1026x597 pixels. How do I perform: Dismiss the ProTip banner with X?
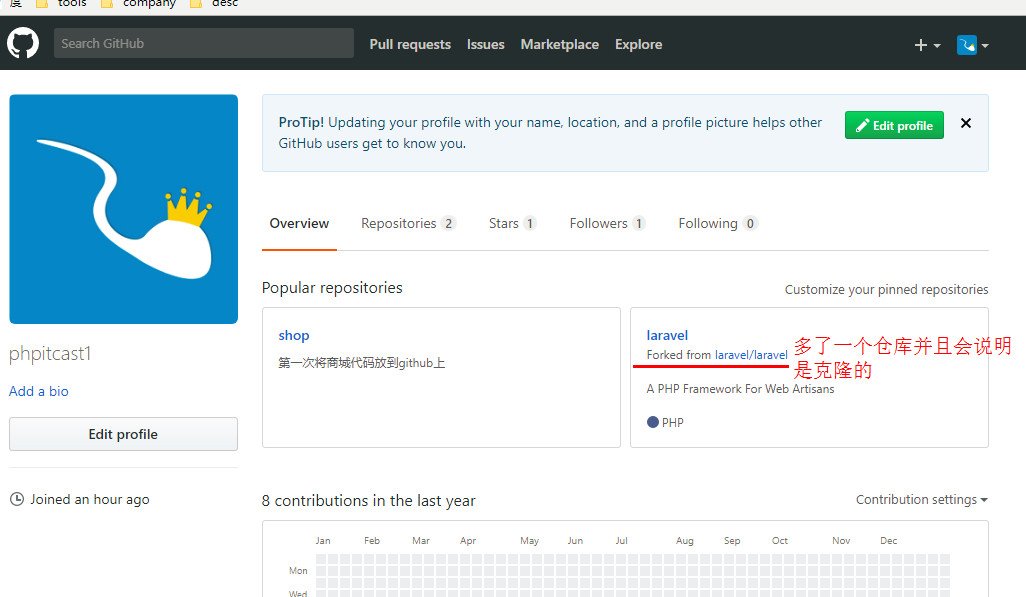[x=966, y=123]
